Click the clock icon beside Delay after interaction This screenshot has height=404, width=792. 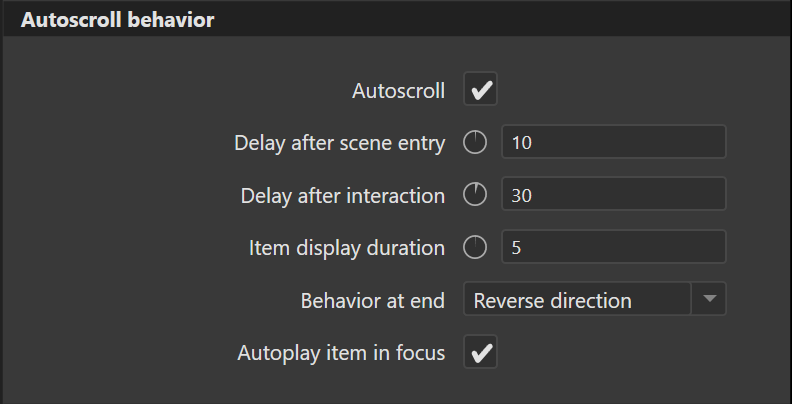[475, 194]
